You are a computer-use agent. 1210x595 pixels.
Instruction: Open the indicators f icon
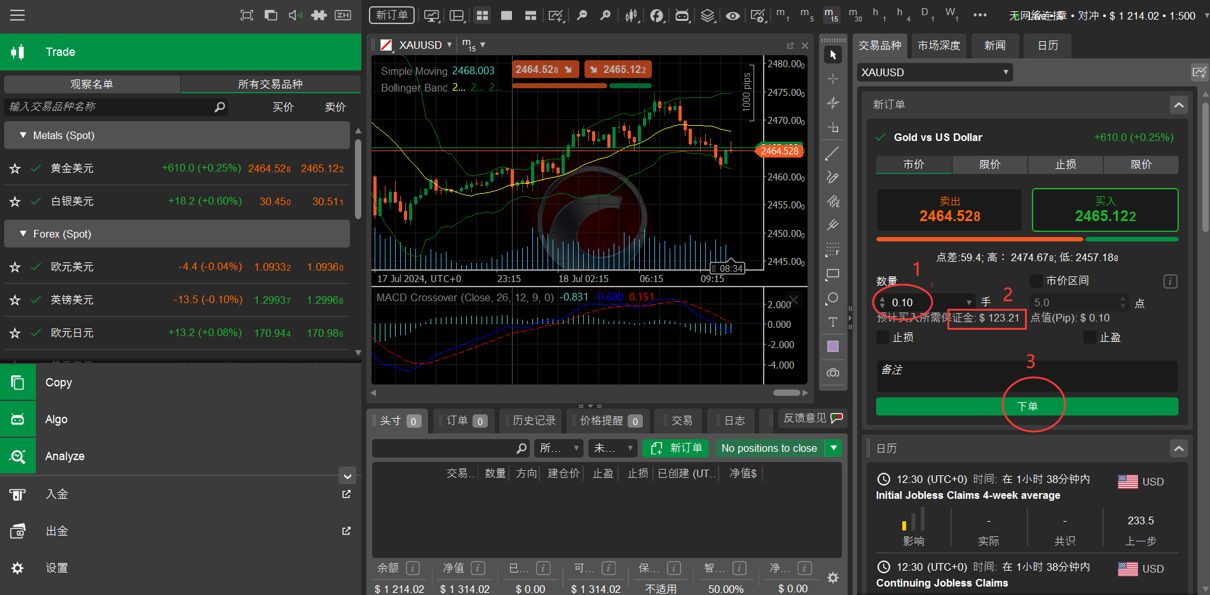coord(657,15)
